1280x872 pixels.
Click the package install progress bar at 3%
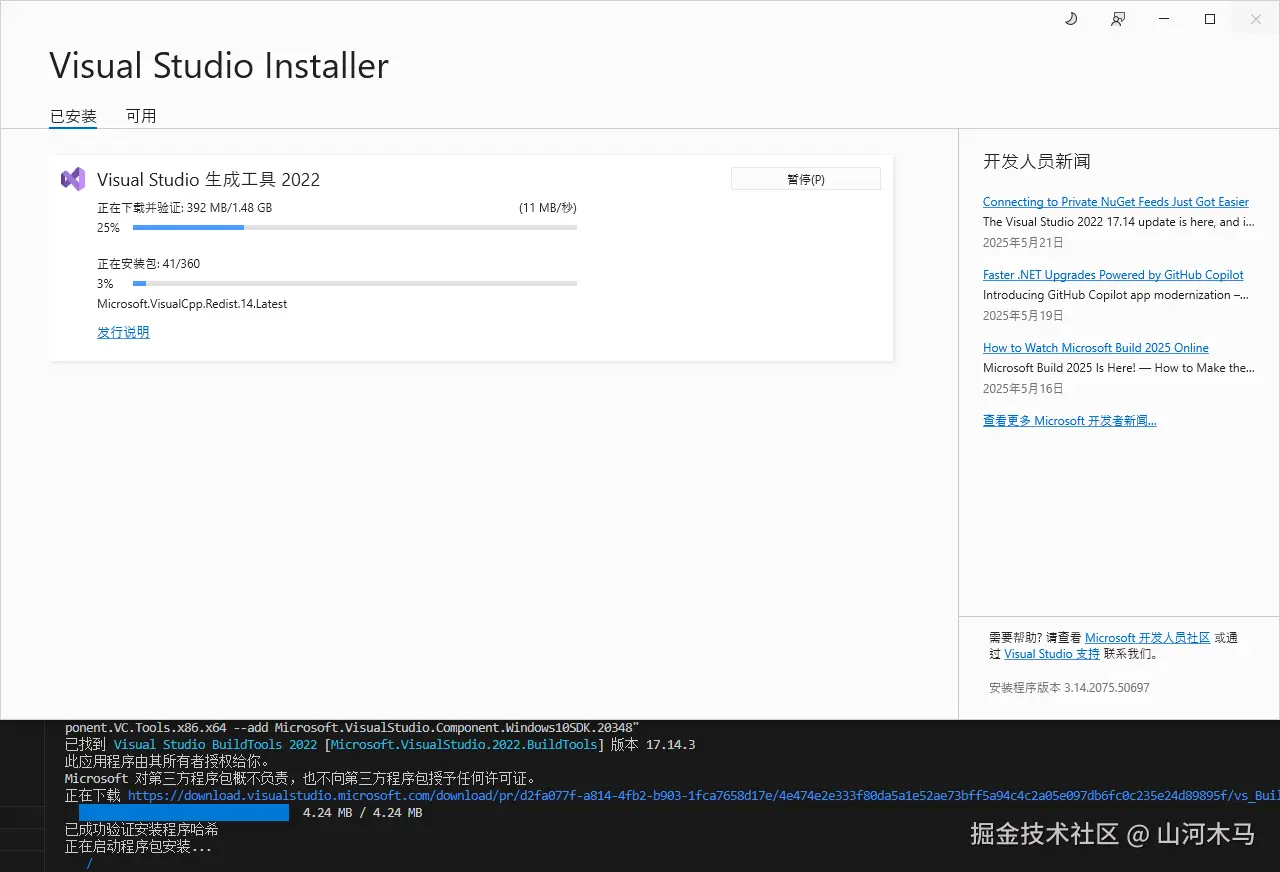[x=355, y=284]
